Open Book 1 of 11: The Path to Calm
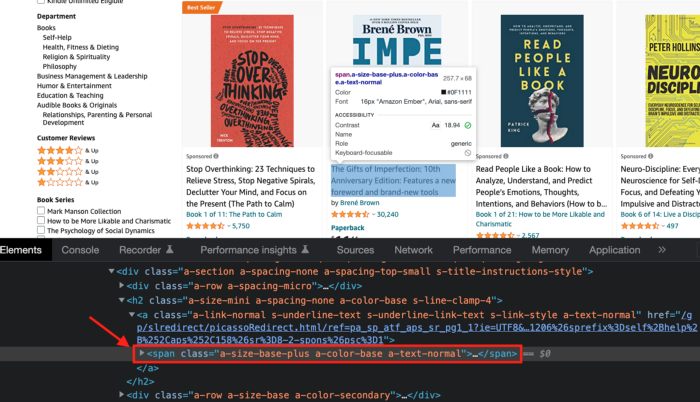Image resolution: width=700 pixels, height=402 pixels. [x=234, y=214]
